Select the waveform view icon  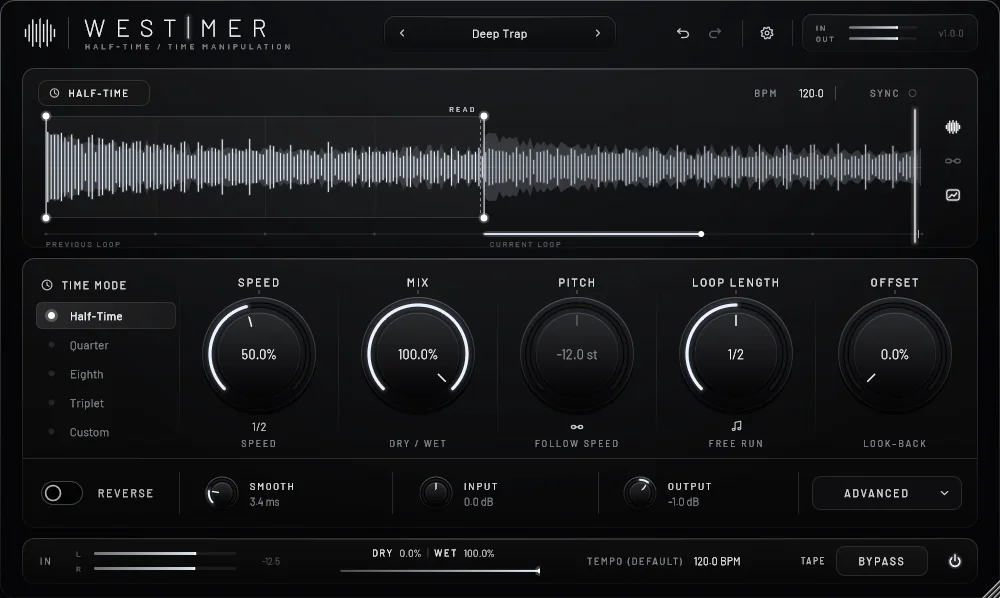(x=953, y=127)
